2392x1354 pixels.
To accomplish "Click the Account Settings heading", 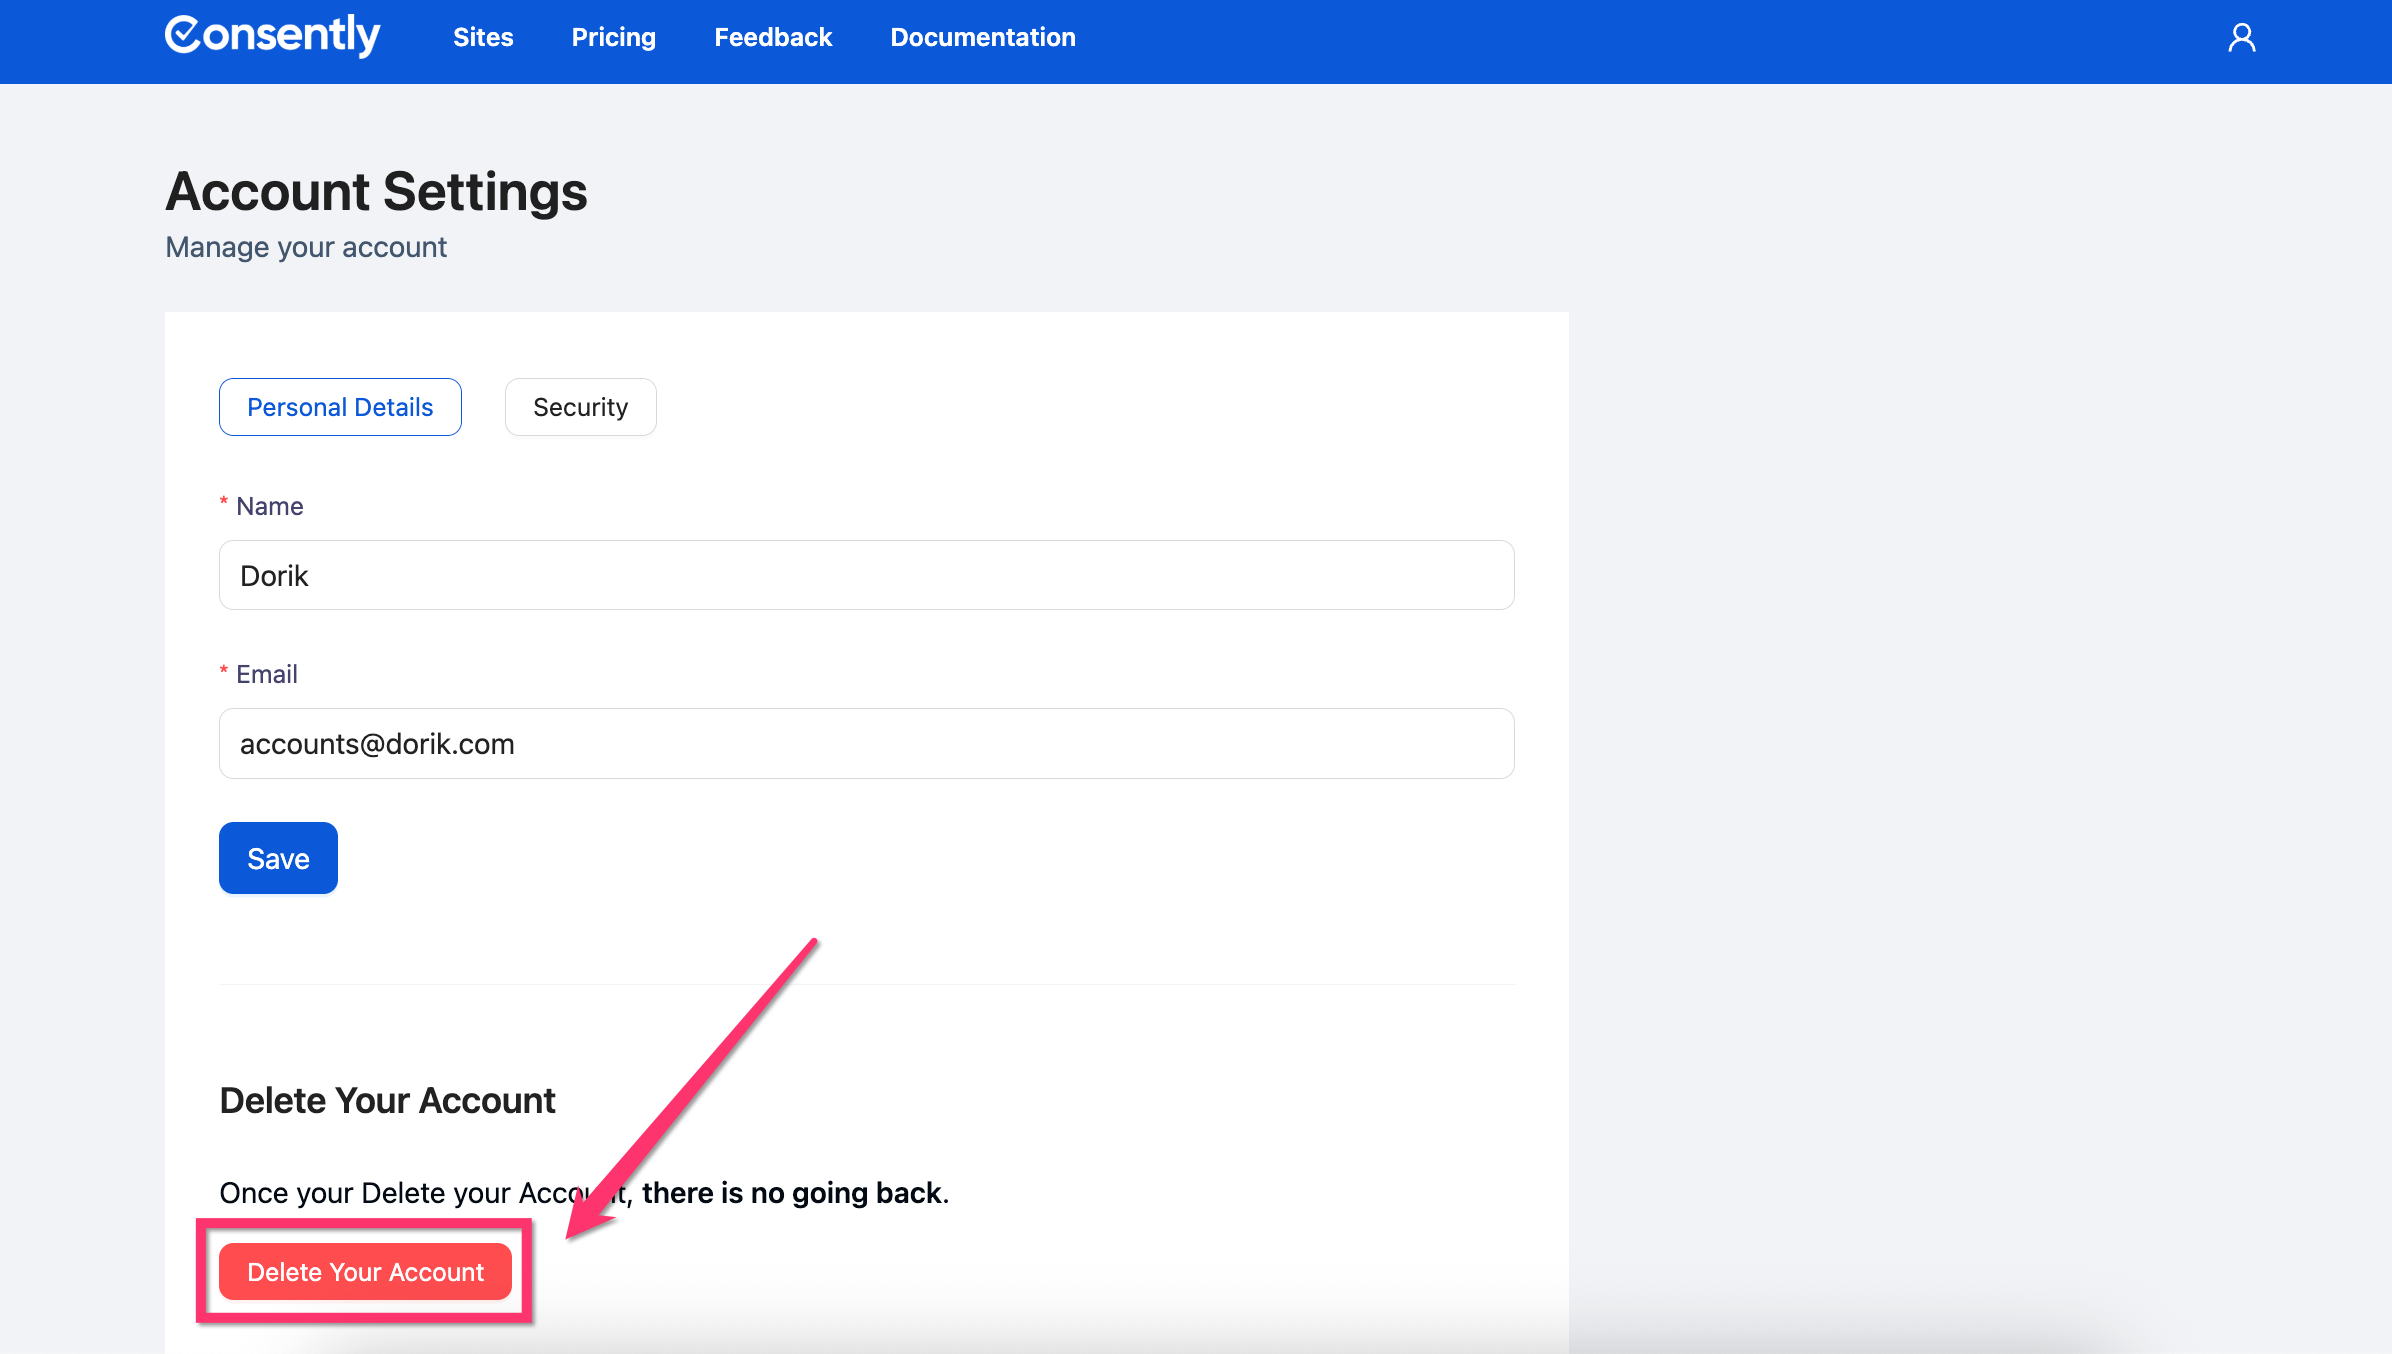I will point(376,192).
